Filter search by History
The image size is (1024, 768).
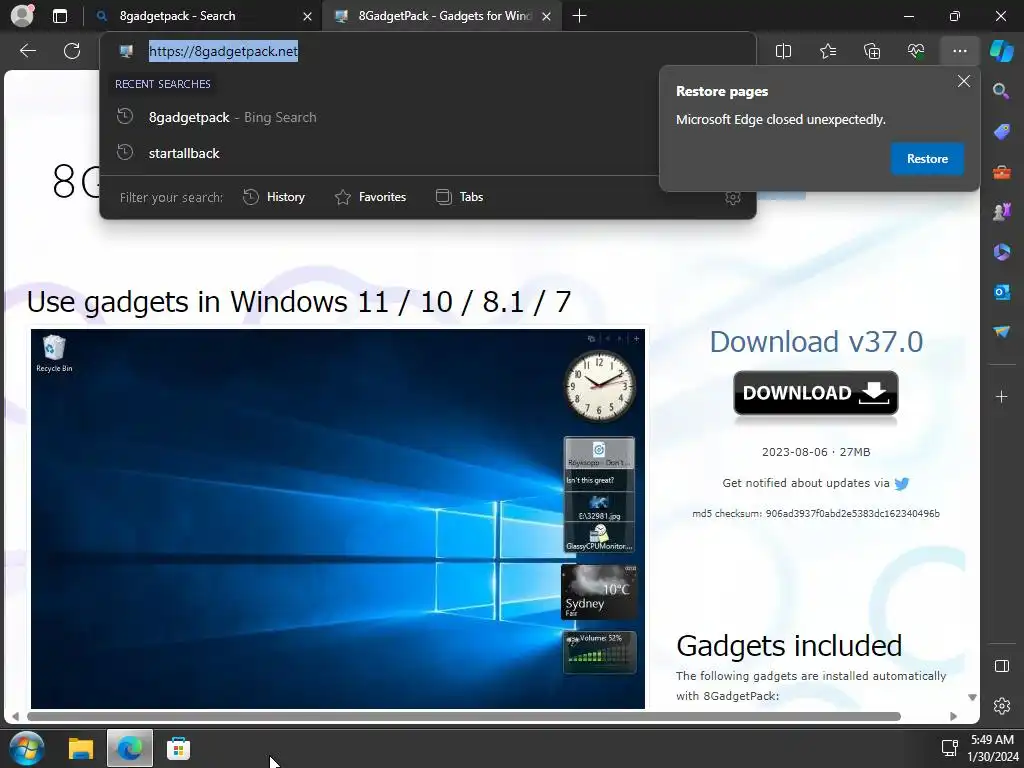tap(274, 197)
